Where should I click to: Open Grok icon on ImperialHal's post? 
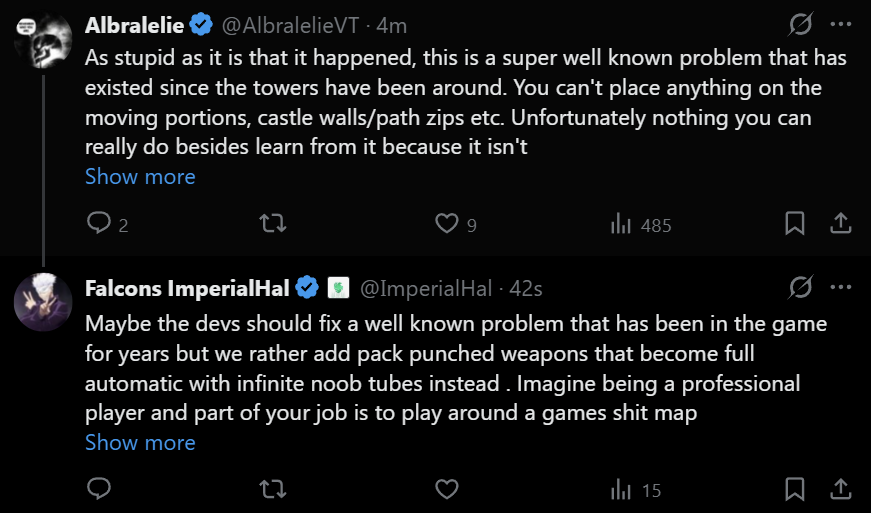(800, 289)
